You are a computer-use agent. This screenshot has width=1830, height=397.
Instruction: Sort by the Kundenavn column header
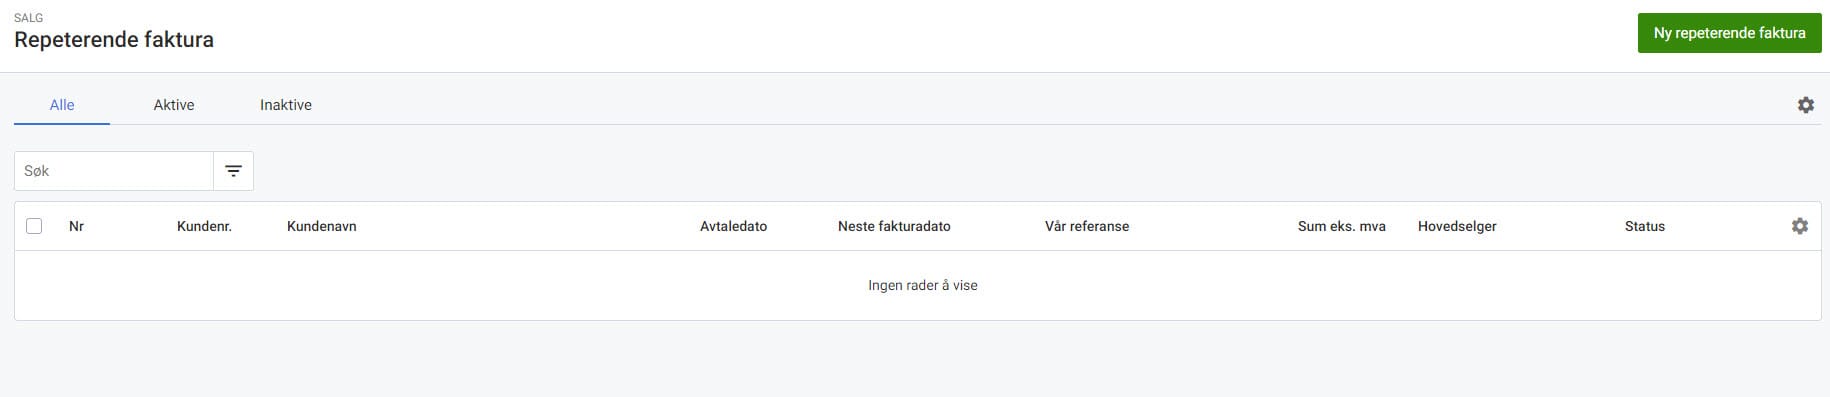coord(322,226)
